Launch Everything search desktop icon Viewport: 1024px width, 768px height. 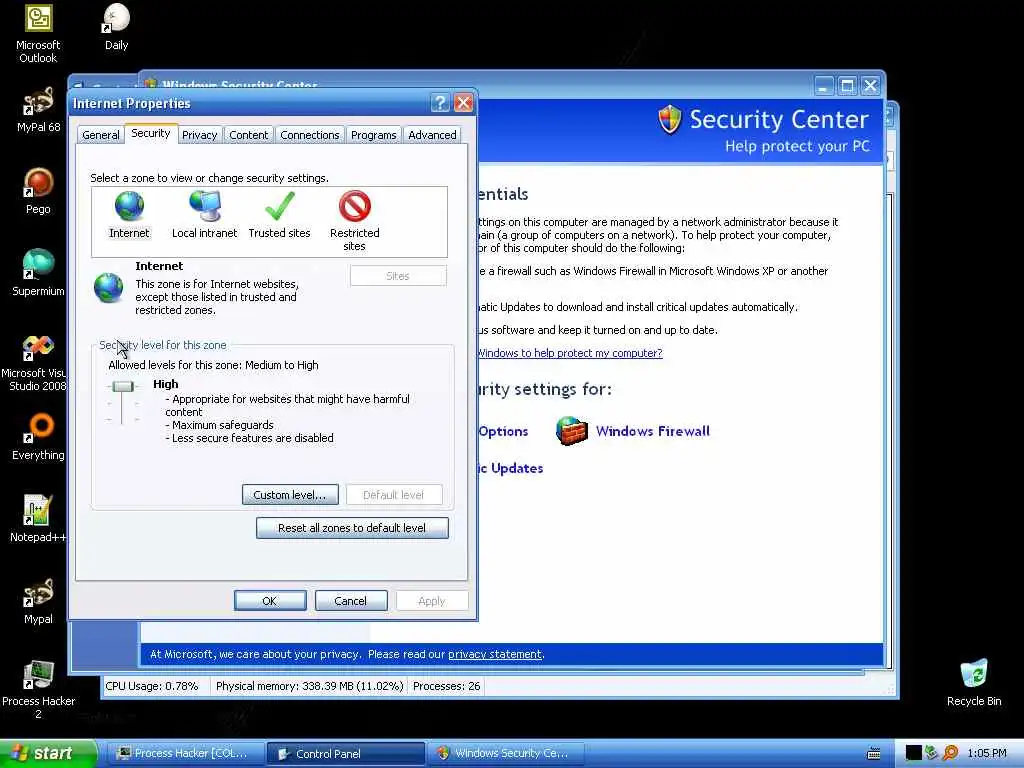tap(38, 437)
